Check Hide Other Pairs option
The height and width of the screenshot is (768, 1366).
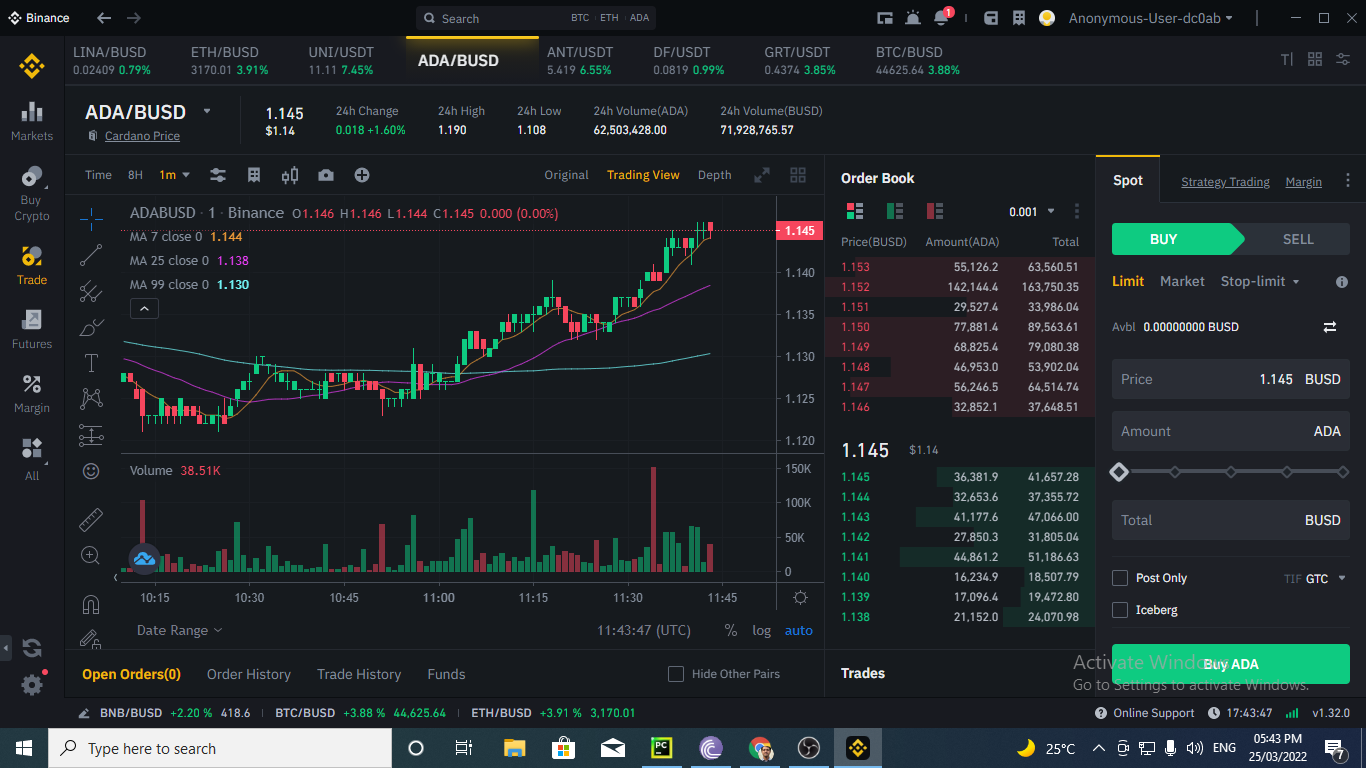[676, 674]
